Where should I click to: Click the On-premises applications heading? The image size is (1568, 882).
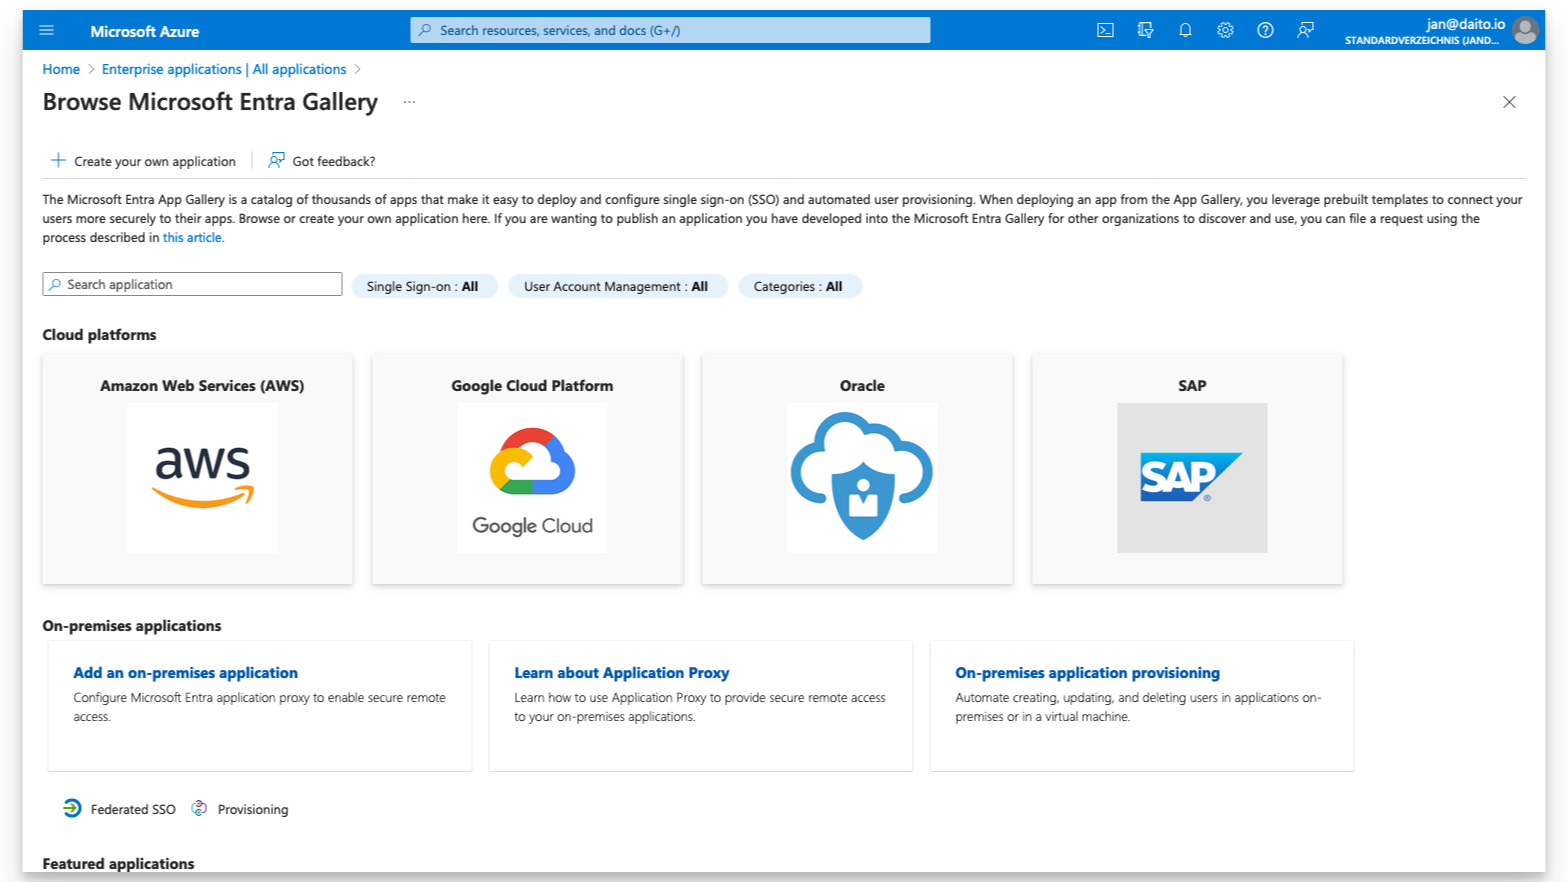coord(132,626)
